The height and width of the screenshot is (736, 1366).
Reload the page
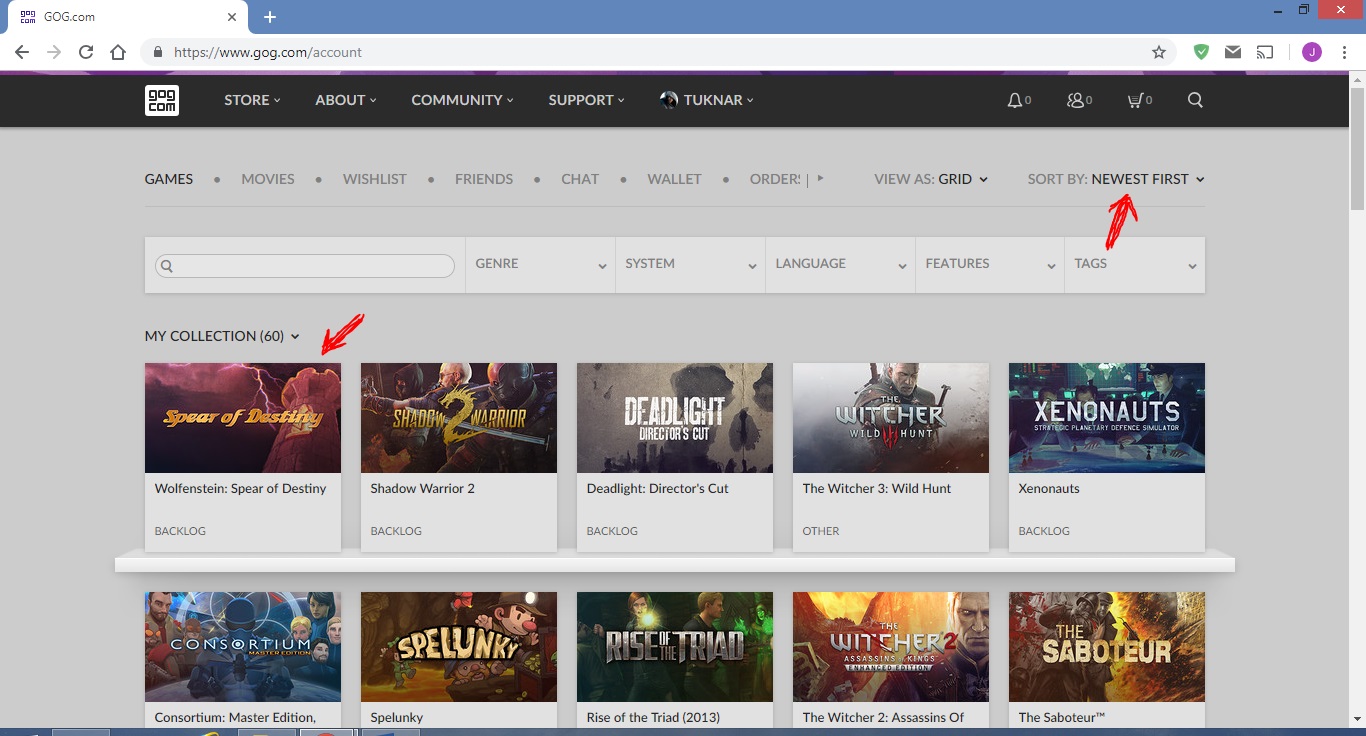(x=86, y=52)
